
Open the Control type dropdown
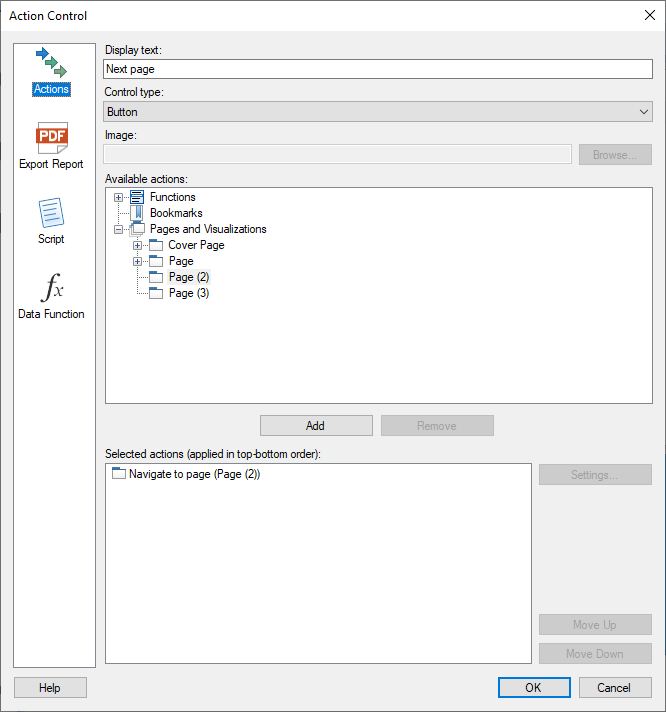[378, 112]
